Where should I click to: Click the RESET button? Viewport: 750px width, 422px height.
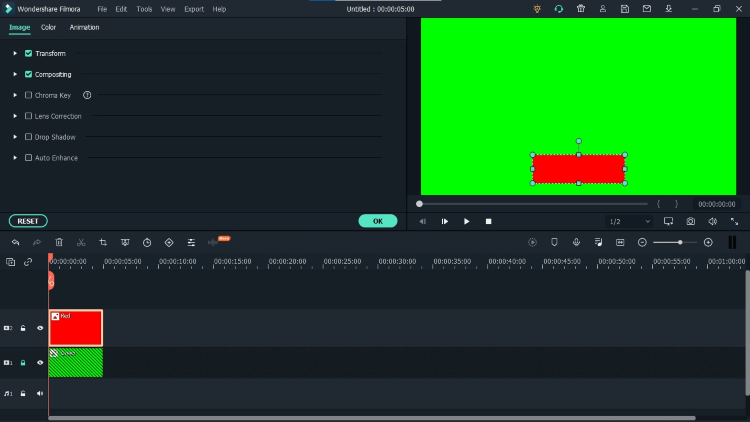pyautogui.click(x=28, y=221)
